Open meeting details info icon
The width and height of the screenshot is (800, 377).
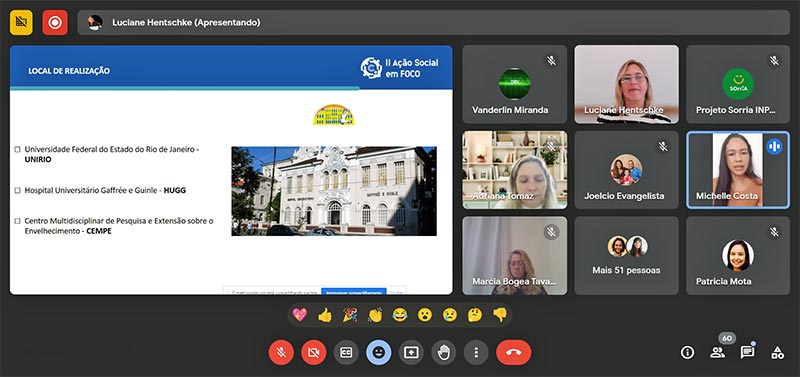coord(687,352)
